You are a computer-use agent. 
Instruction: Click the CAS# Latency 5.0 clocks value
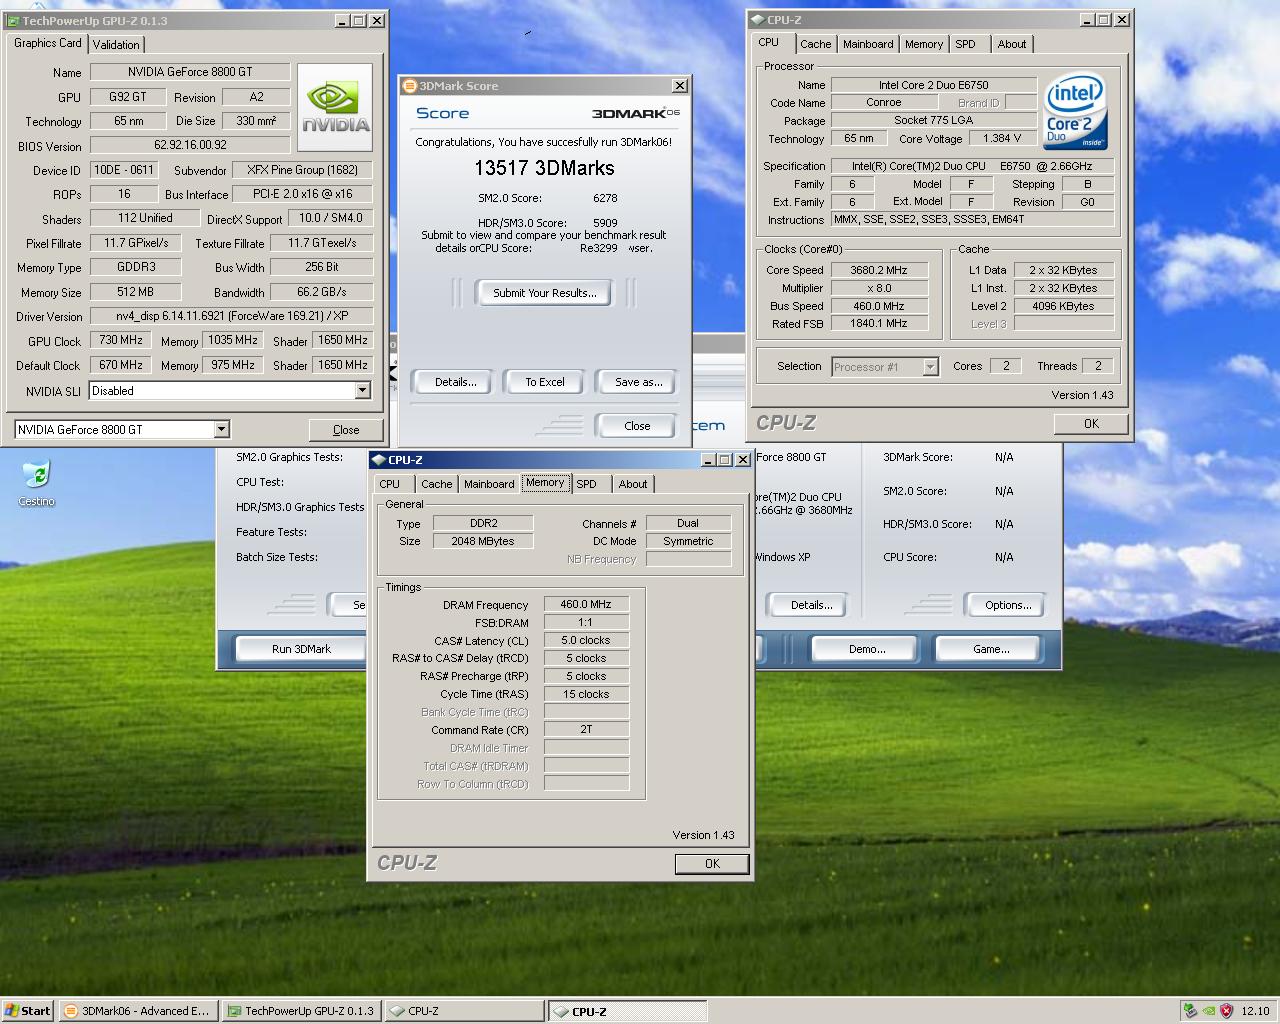586,641
